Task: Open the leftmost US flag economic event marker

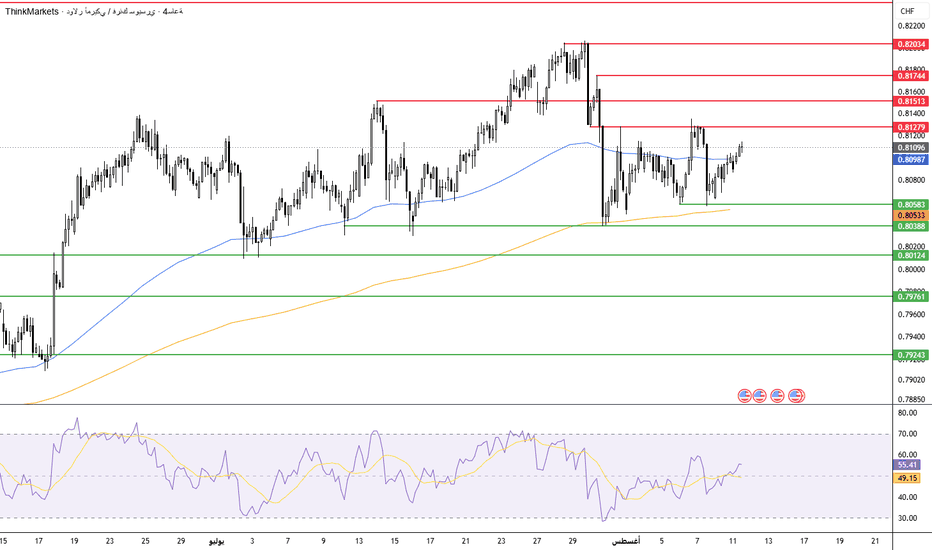Action: [744, 395]
